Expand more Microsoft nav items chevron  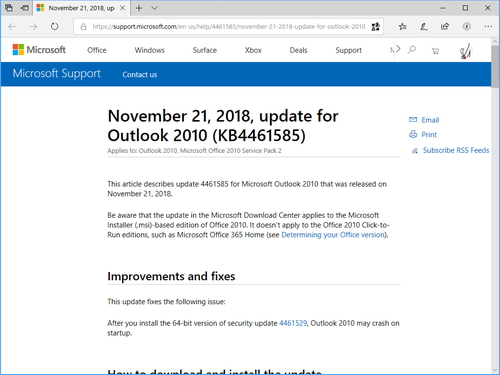click(398, 49)
